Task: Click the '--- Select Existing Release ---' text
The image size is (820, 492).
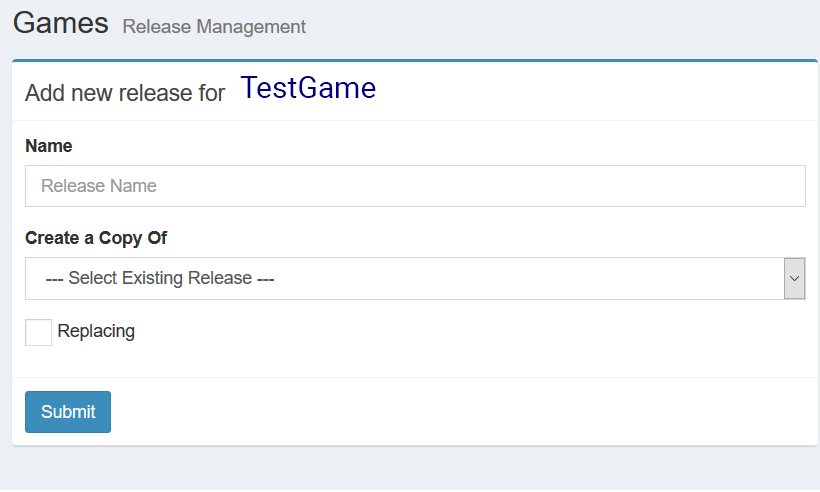Action: click(x=160, y=278)
